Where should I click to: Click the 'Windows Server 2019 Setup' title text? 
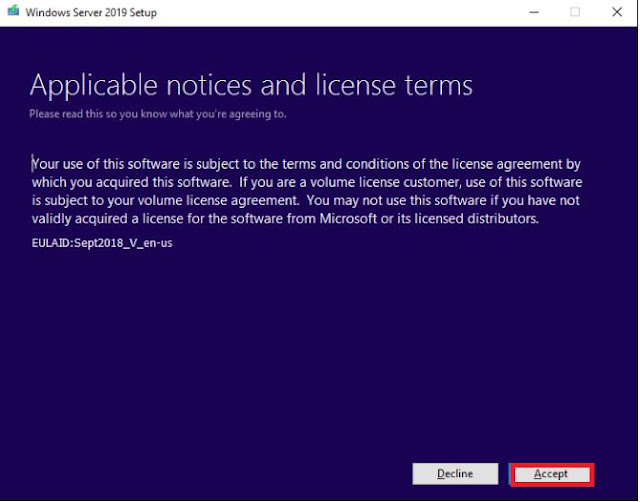(91, 12)
